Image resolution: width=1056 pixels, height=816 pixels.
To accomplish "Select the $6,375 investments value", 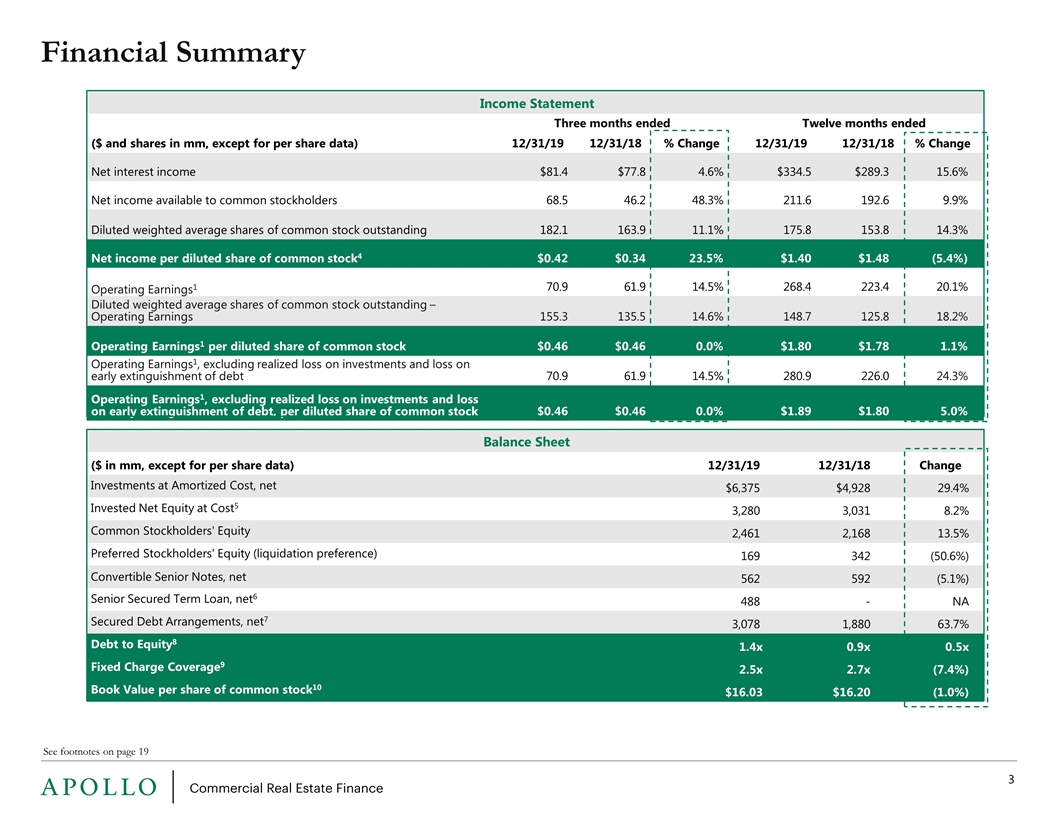I will [742, 488].
